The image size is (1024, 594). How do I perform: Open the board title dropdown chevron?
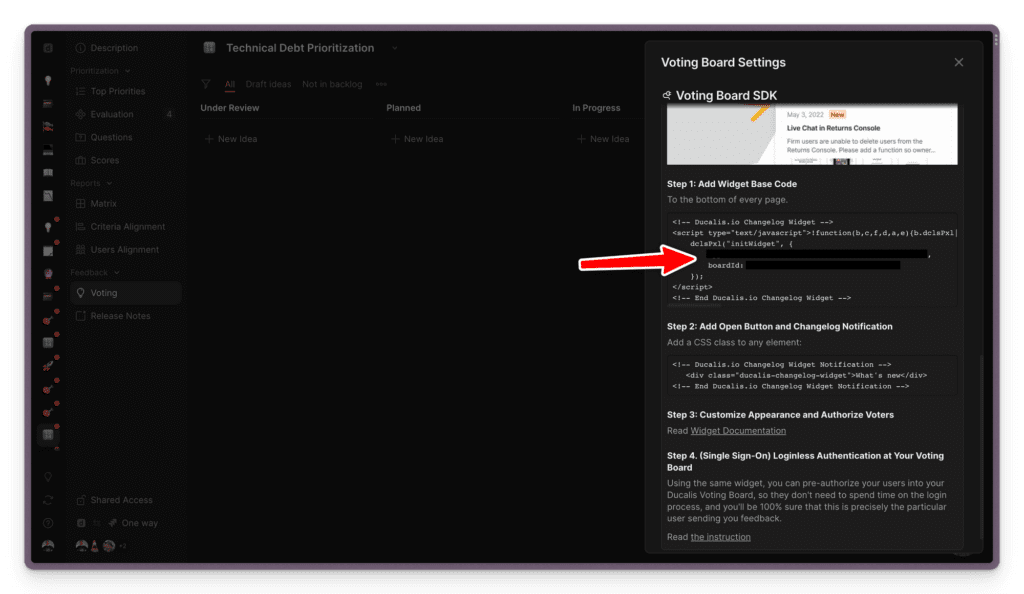[x=394, y=48]
